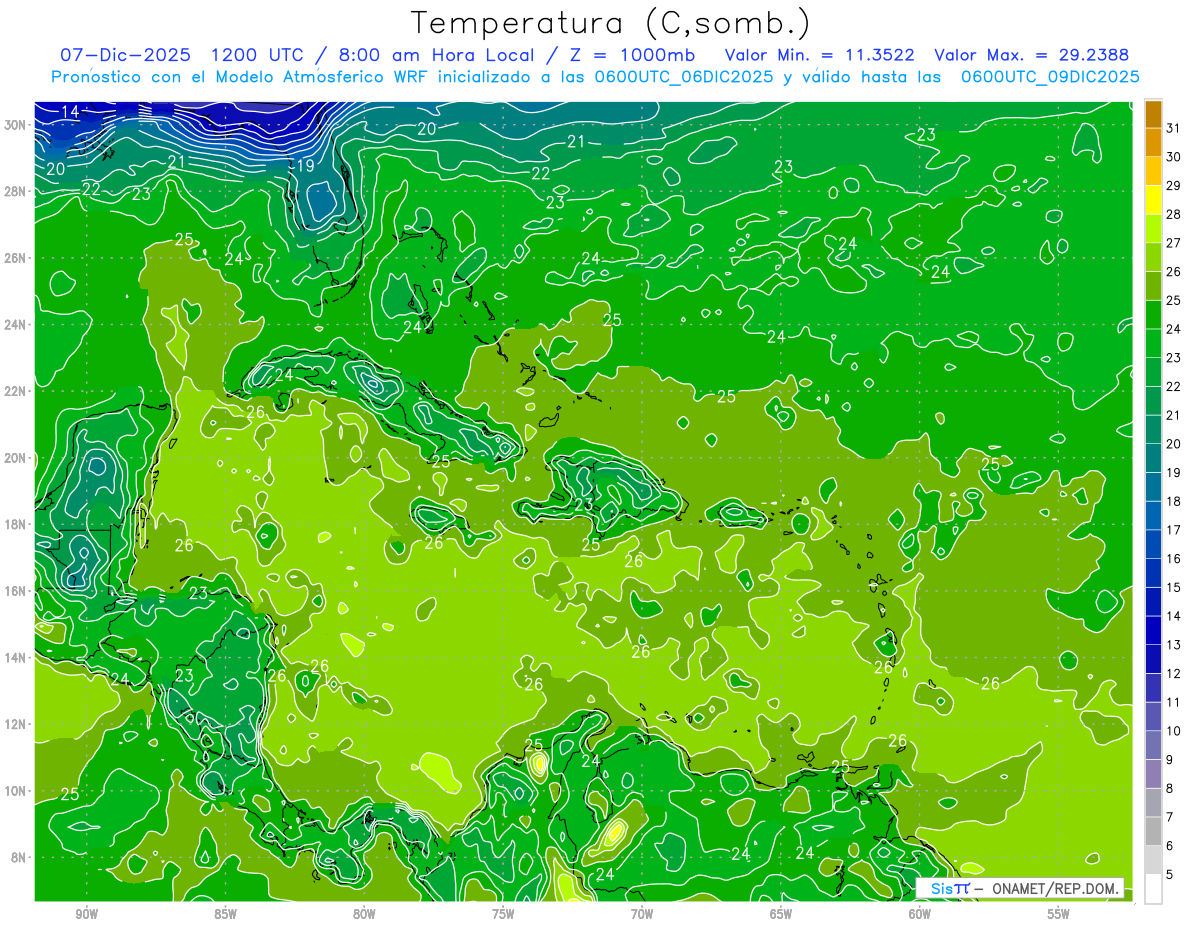Click the color bar label "31"
The width and height of the screenshot is (1200, 927).
coord(1174,128)
